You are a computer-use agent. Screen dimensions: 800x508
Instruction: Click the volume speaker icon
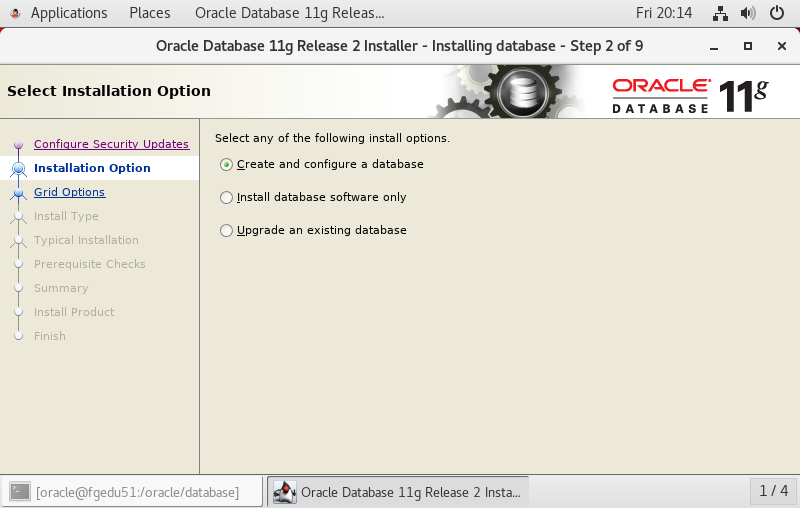click(747, 13)
